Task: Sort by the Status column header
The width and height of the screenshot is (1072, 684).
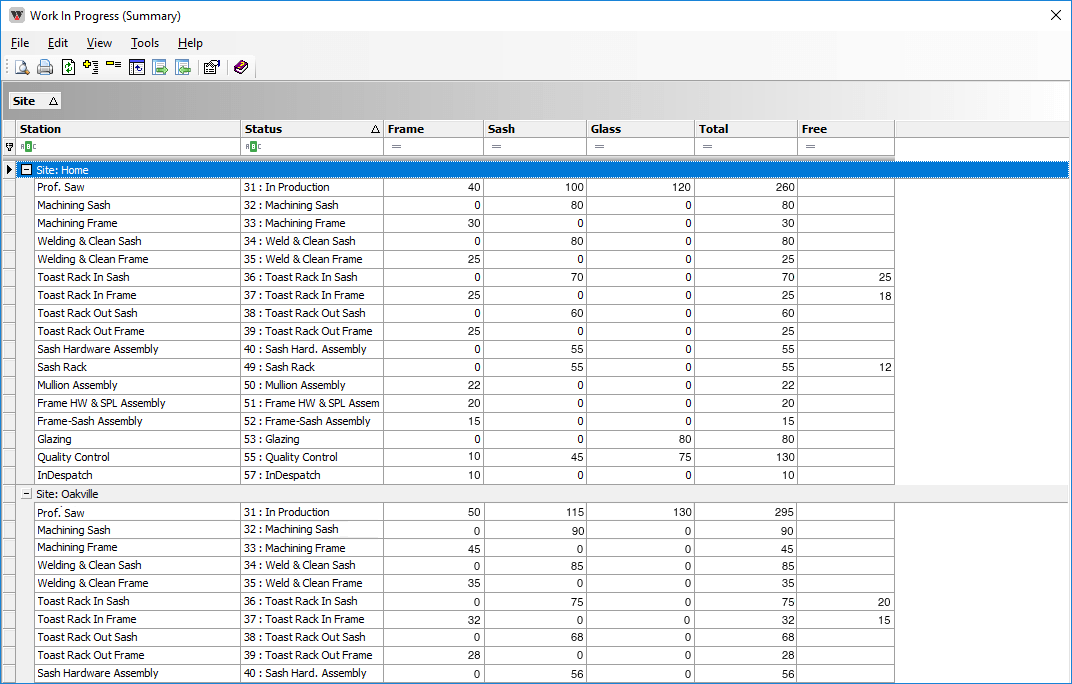Action: [x=305, y=129]
